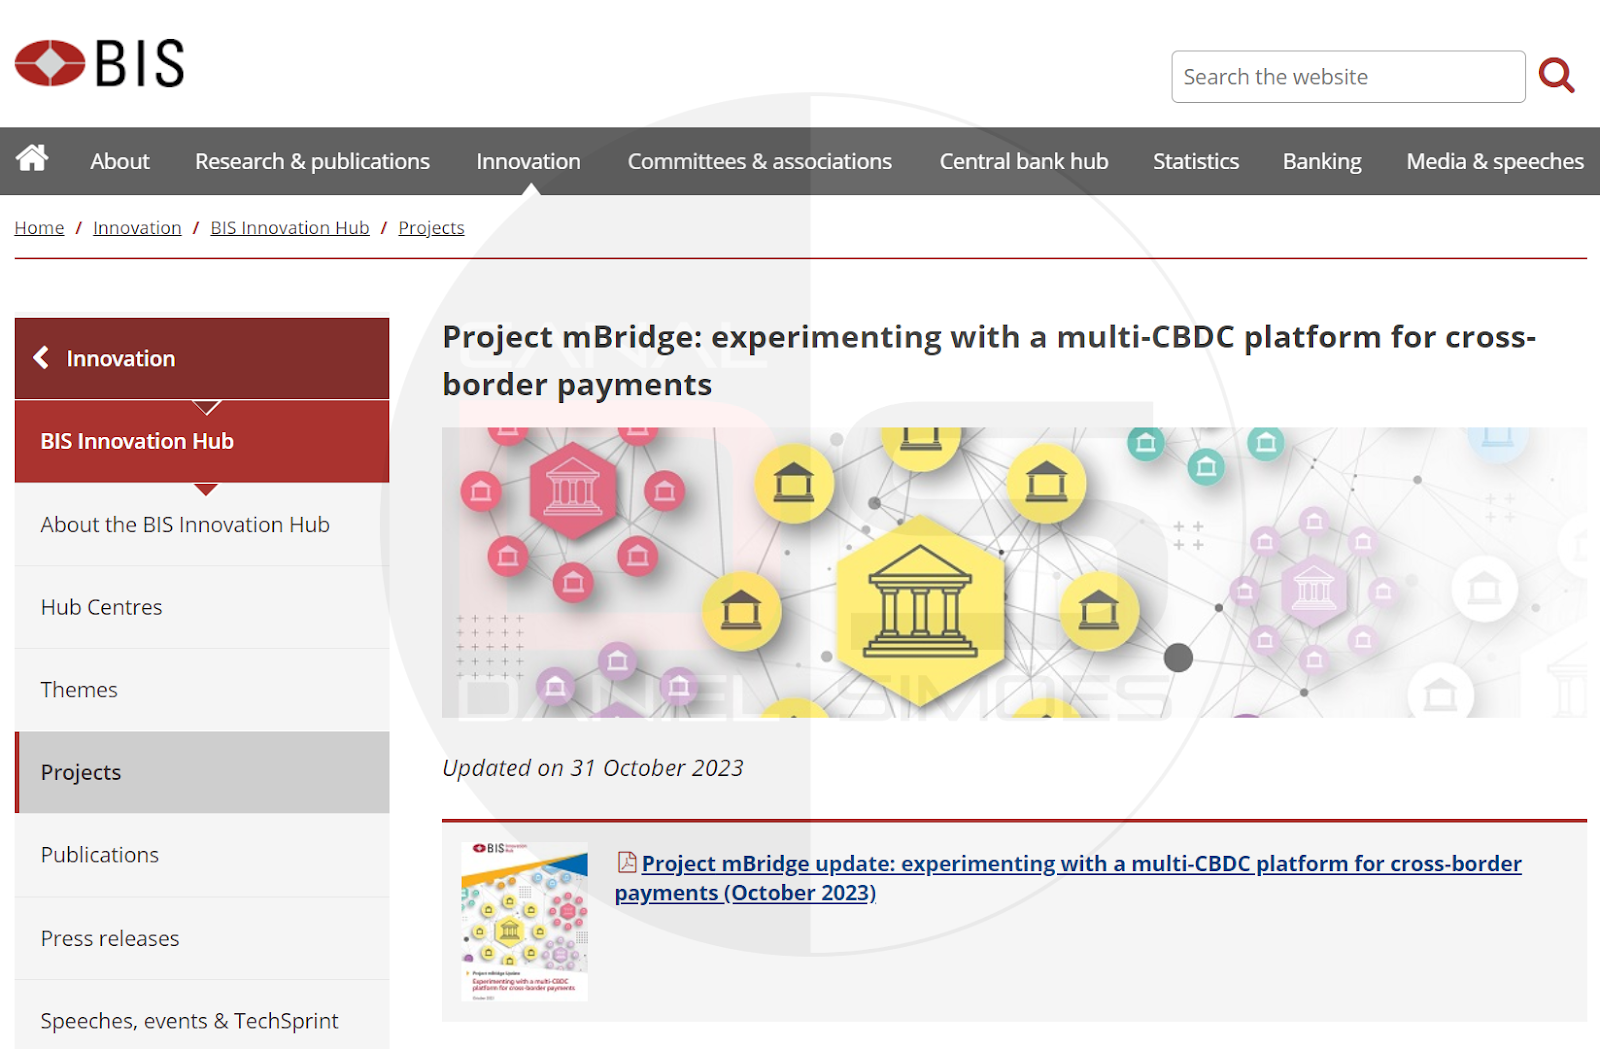The image size is (1600, 1049).
Task: Follow the Home breadcrumb link
Action: pos(39,228)
